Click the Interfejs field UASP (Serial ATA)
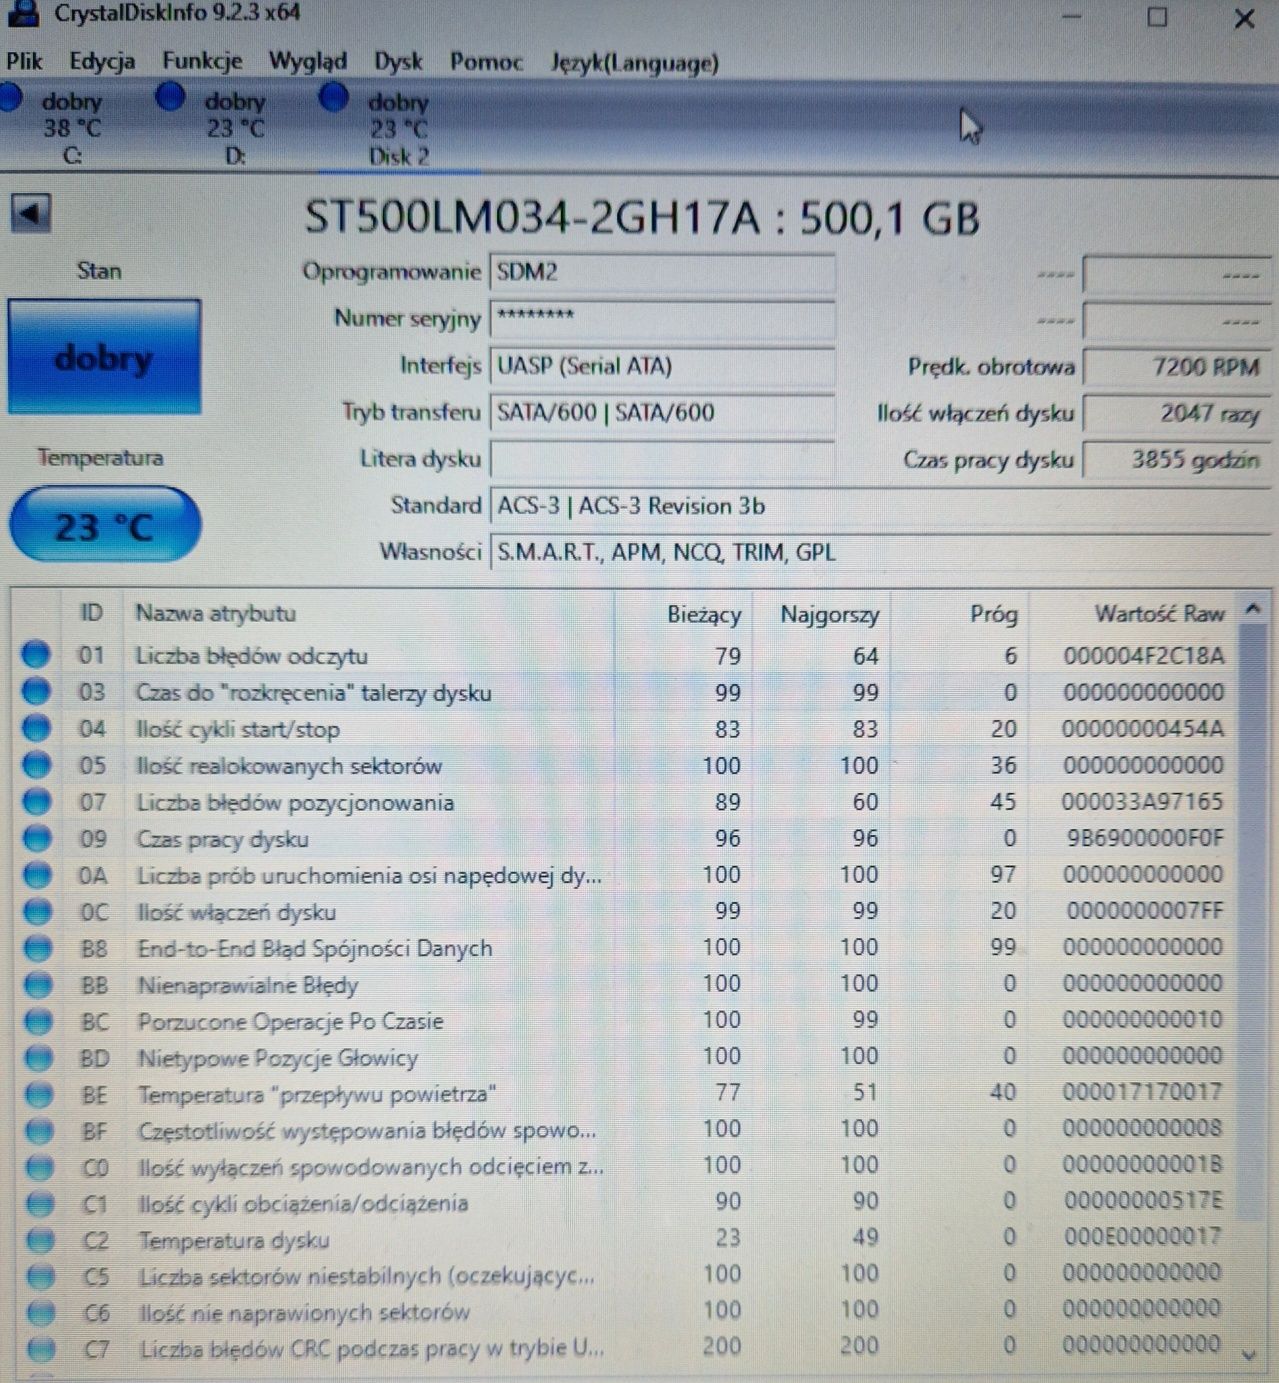This screenshot has width=1279, height=1383. coord(662,366)
